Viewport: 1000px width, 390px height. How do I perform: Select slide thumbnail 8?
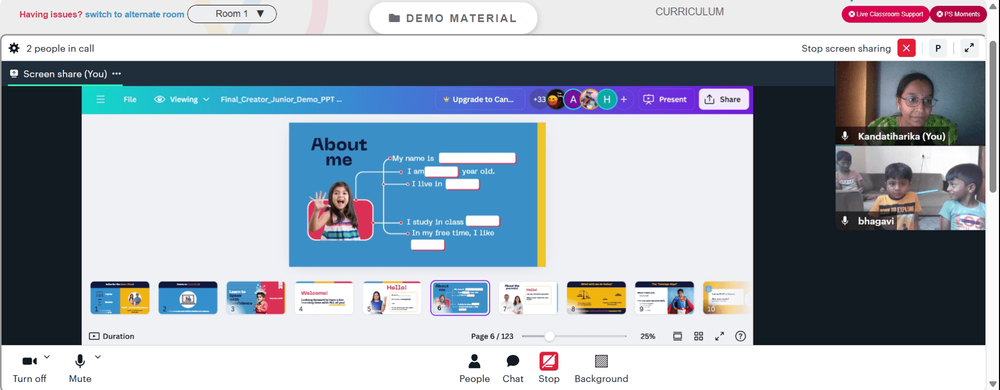point(596,298)
